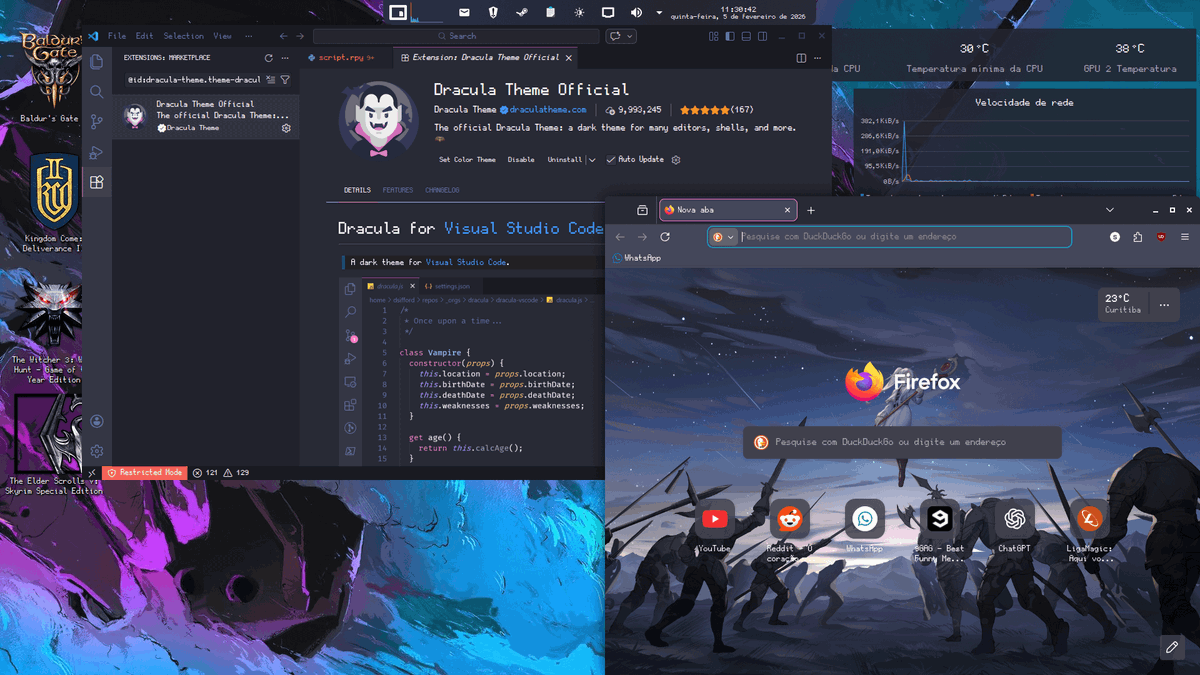Expand hidden system tray icons arrow
Image resolution: width=1200 pixels, height=675 pixels.
(x=659, y=13)
